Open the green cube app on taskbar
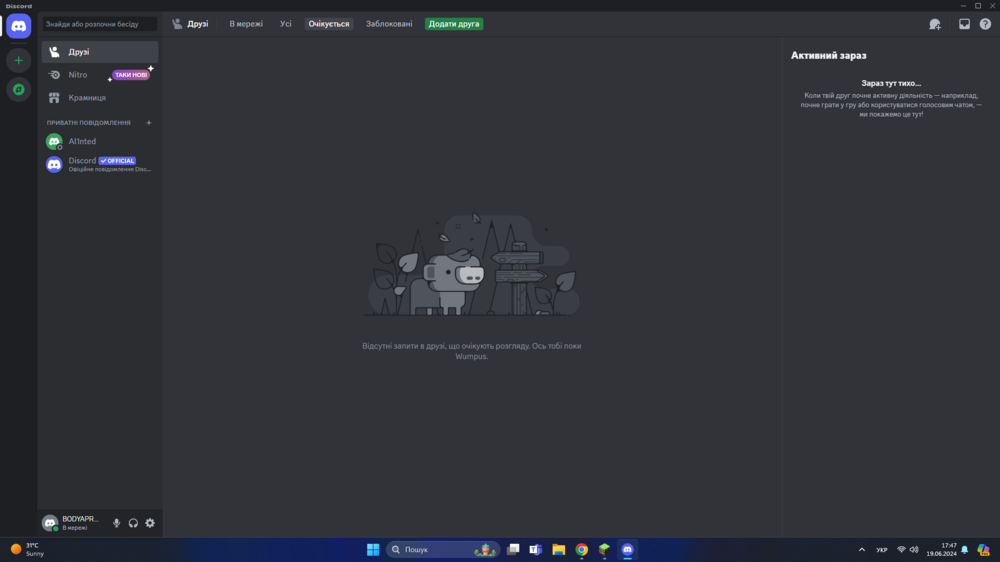 tap(605, 549)
